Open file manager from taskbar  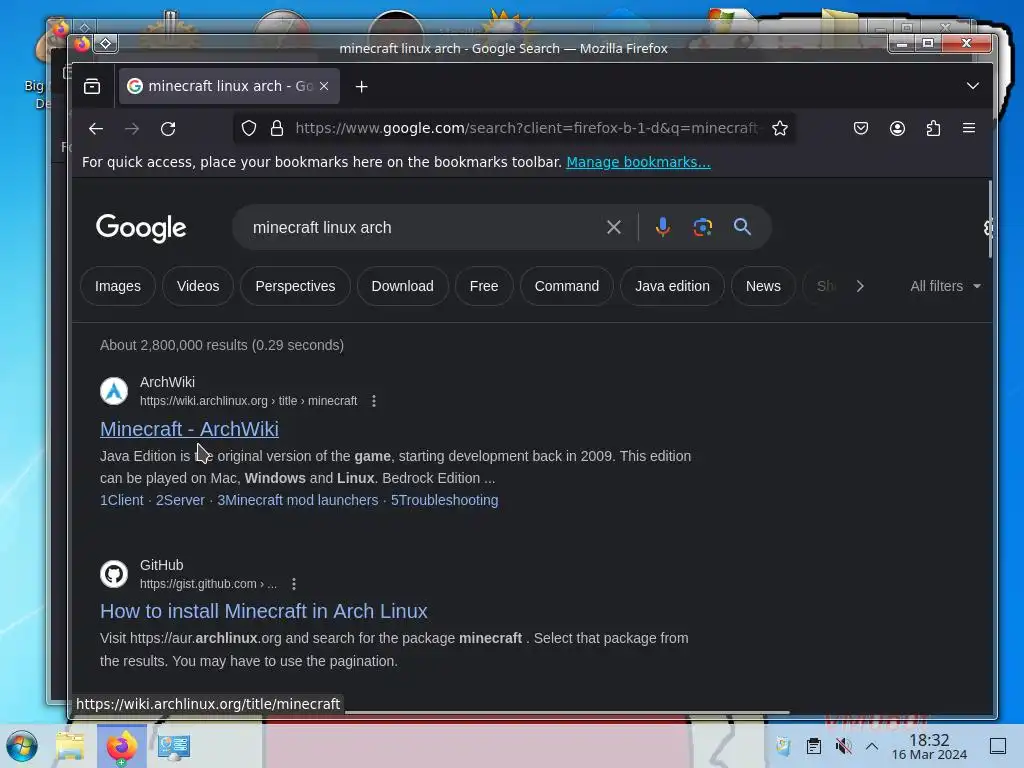click(70, 746)
